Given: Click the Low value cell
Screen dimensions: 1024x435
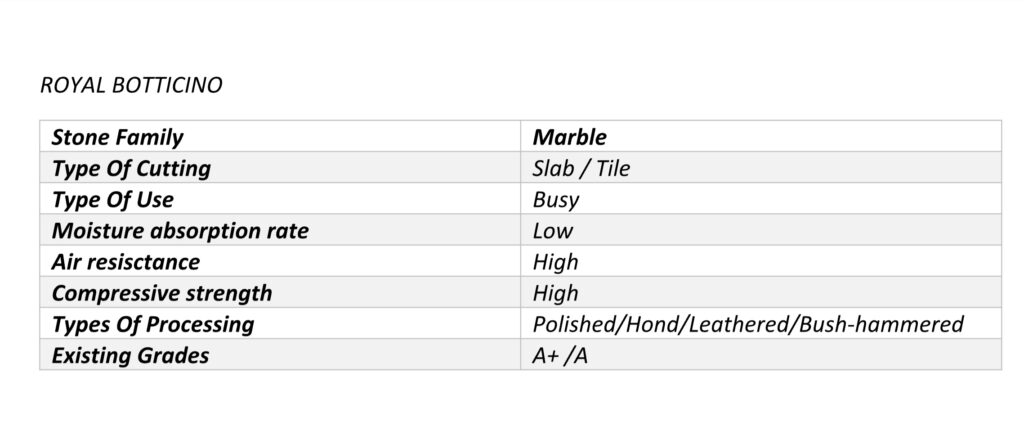Looking at the screenshot, I should 553,231.
